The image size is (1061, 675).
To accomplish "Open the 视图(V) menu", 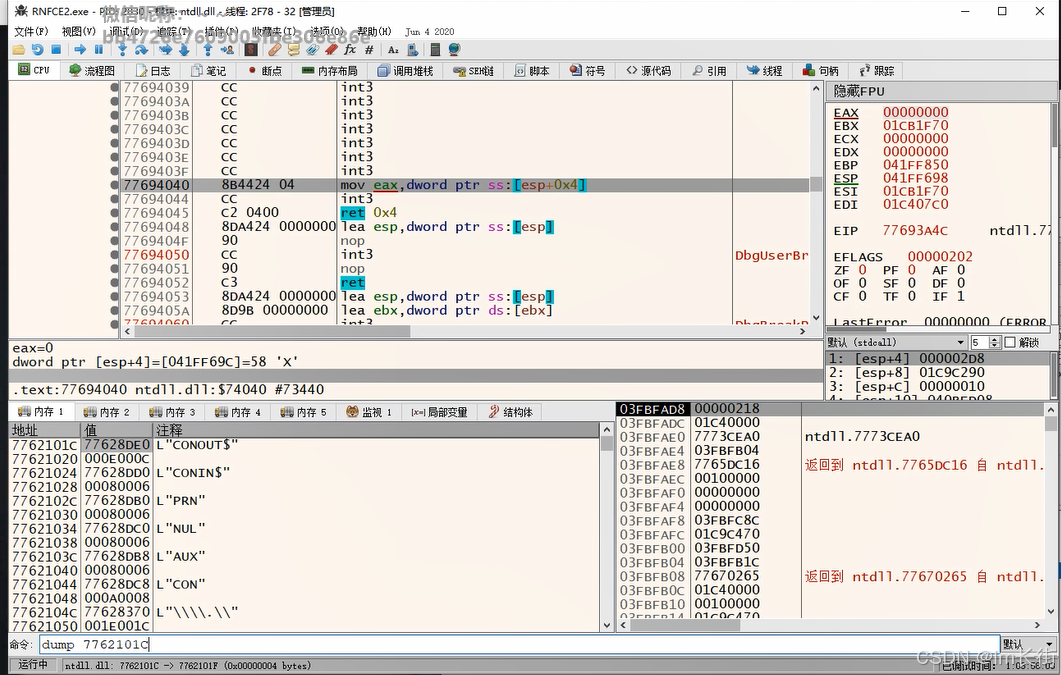I will pyautogui.click(x=78, y=31).
